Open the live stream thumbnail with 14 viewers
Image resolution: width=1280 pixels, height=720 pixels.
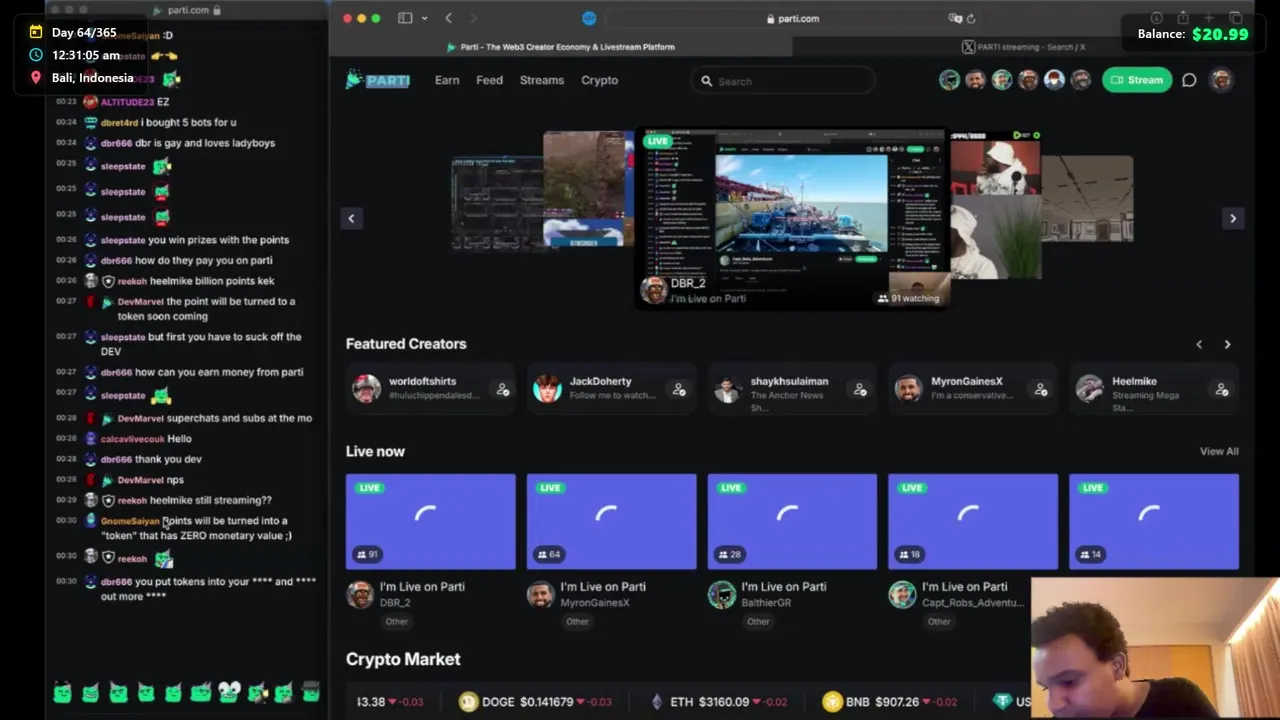pyautogui.click(x=1154, y=522)
